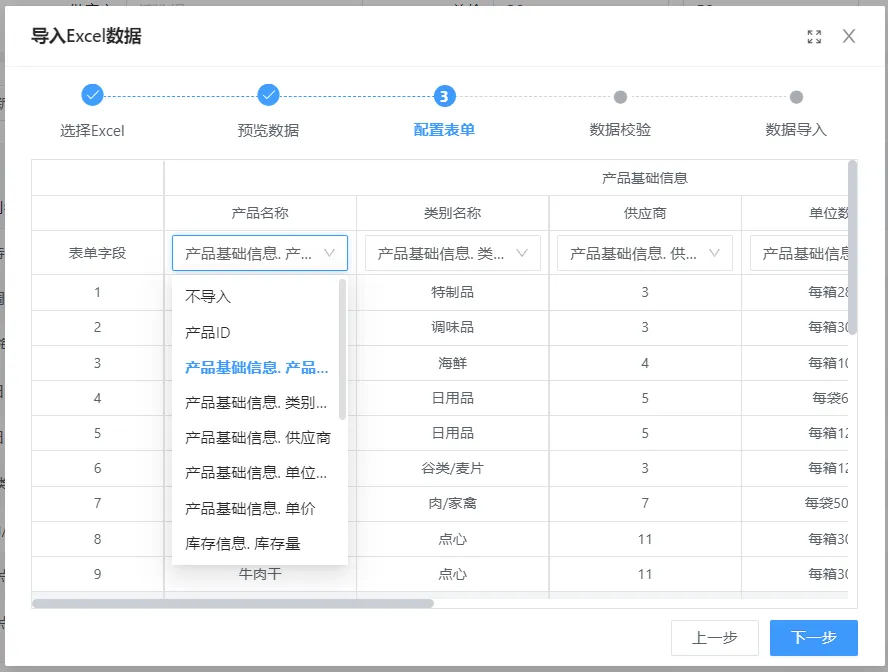Choose 库存信息. 库存量 option
Viewport: 888px width, 672px height.
click(243, 543)
